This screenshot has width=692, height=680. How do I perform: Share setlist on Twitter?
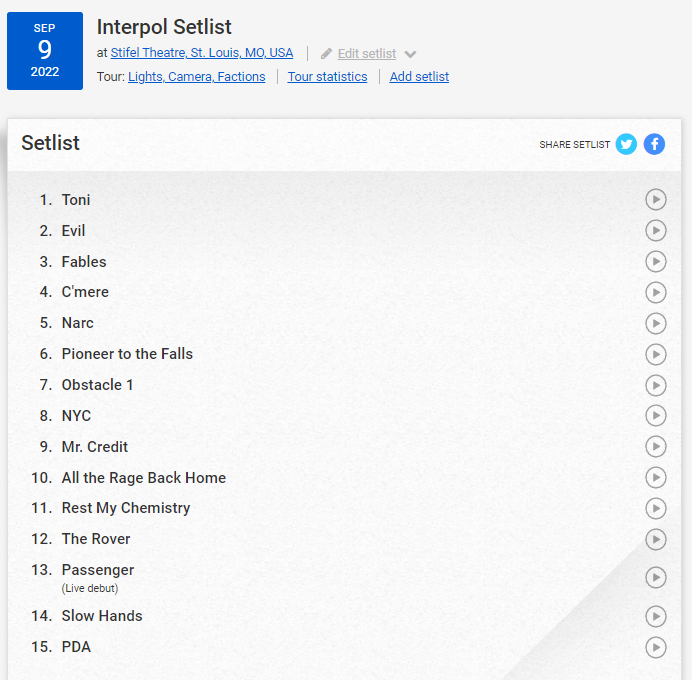tap(626, 144)
